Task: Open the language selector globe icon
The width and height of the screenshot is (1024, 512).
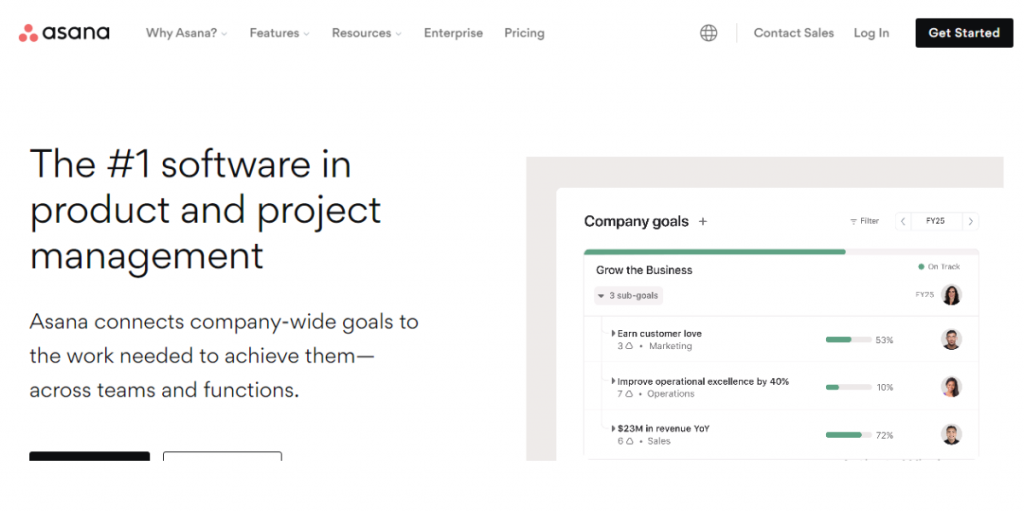Action: 708,33
